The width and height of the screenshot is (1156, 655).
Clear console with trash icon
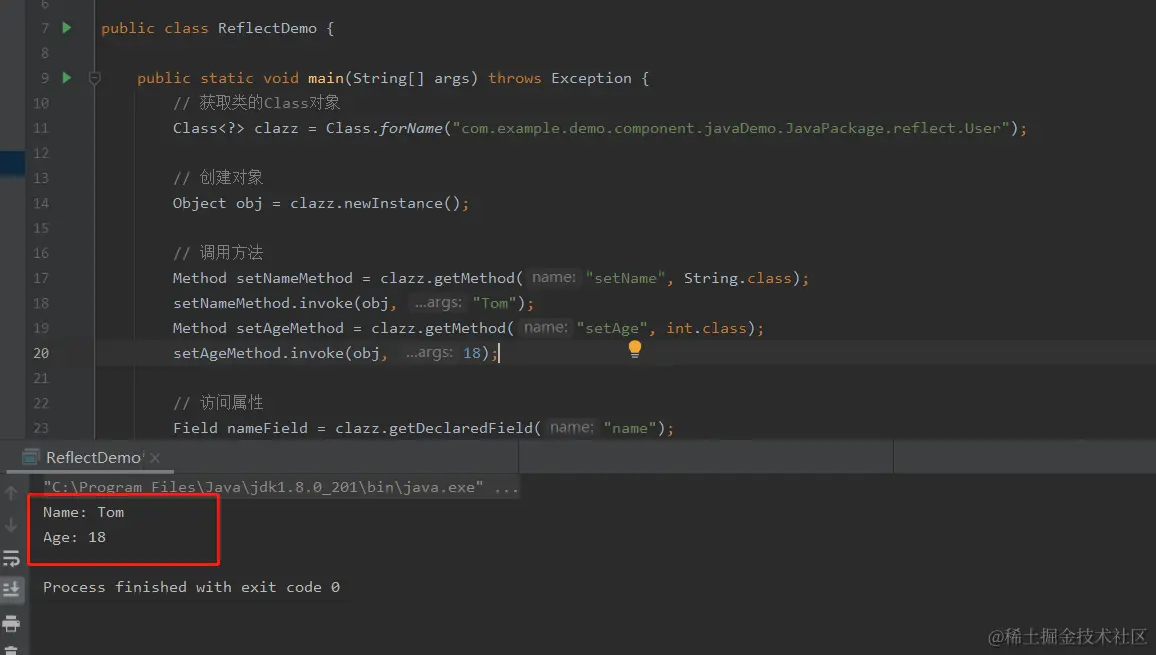[11, 651]
